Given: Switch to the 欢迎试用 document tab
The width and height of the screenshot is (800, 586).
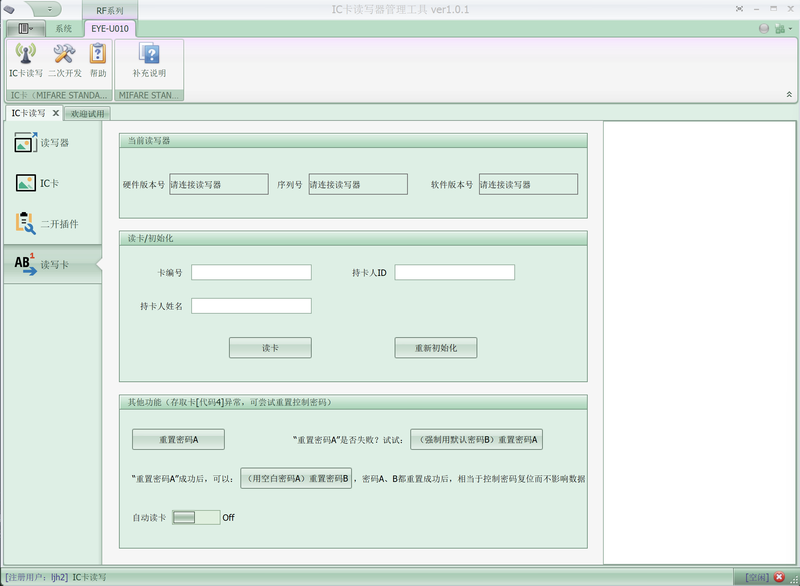Looking at the screenshot, I should 86,114.
